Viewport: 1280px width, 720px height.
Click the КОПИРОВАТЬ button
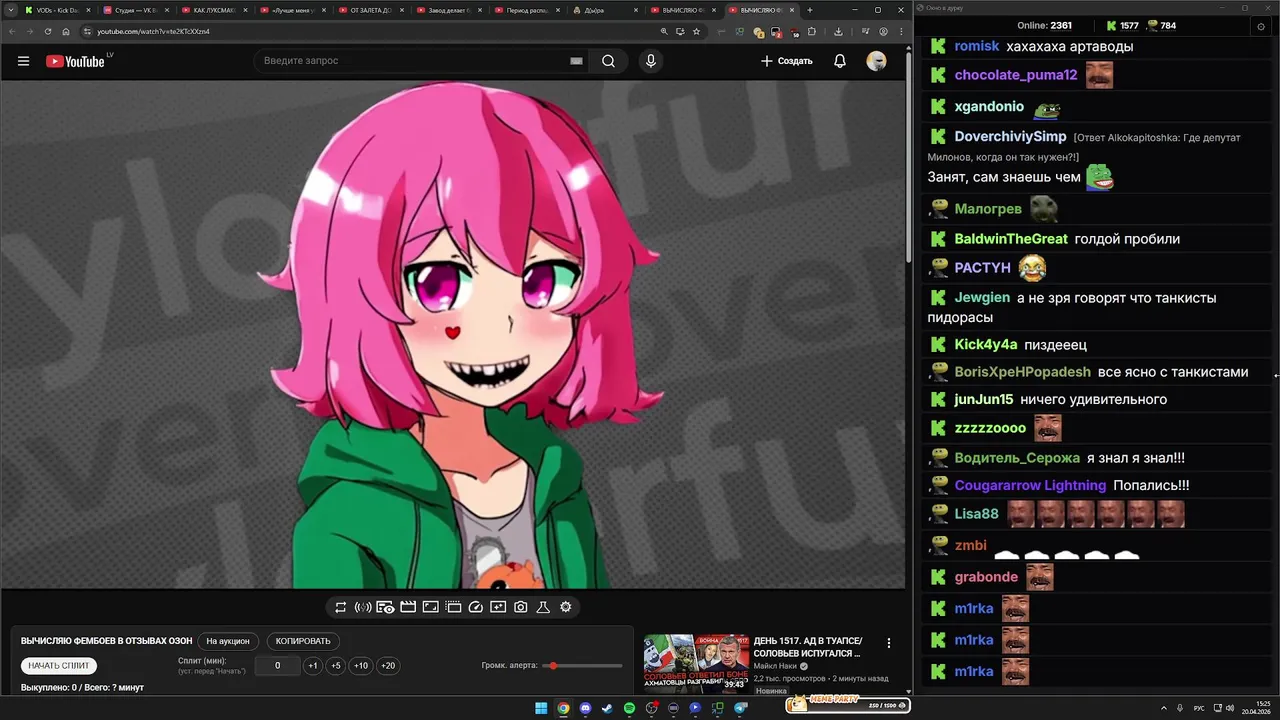[x=303, y=641]
